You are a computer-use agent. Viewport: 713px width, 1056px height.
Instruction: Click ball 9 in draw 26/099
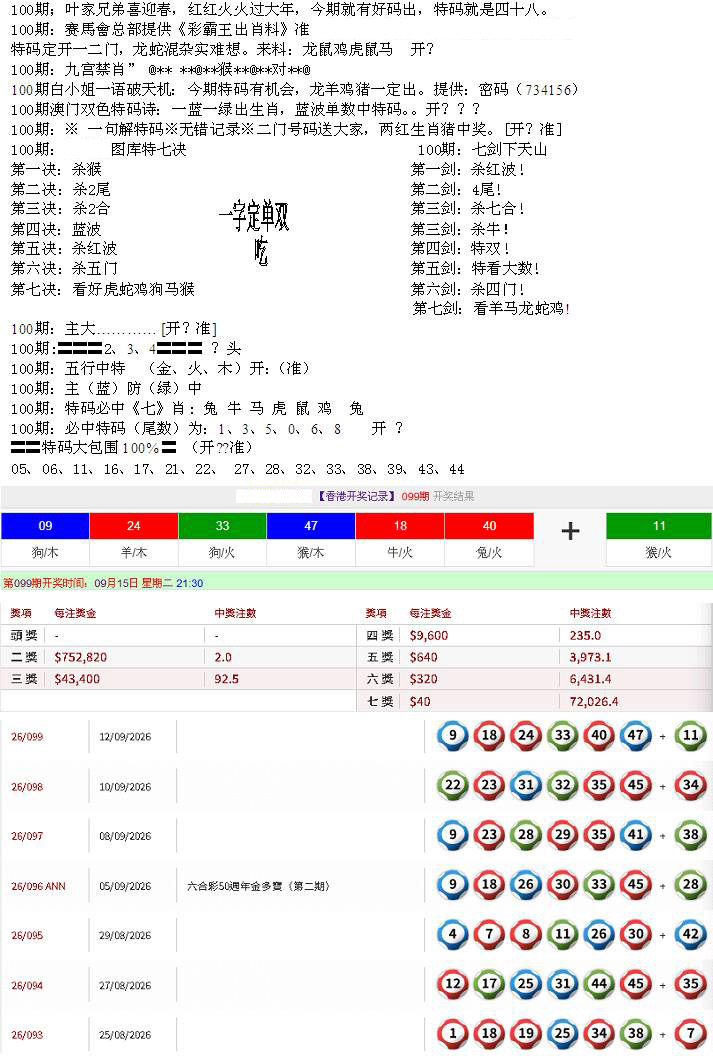tap(453, 735)
